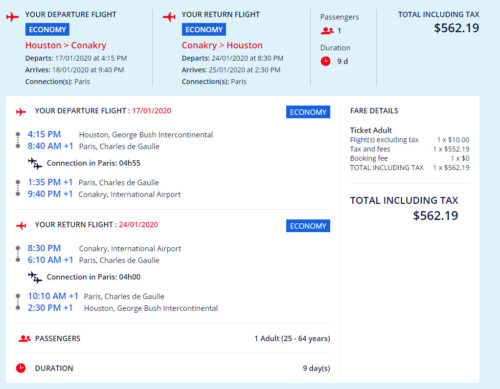This screenshot has height=389, width=500.
Task: Click the red clock icon in the DURATION row
Action: click(x=21, y=368)
